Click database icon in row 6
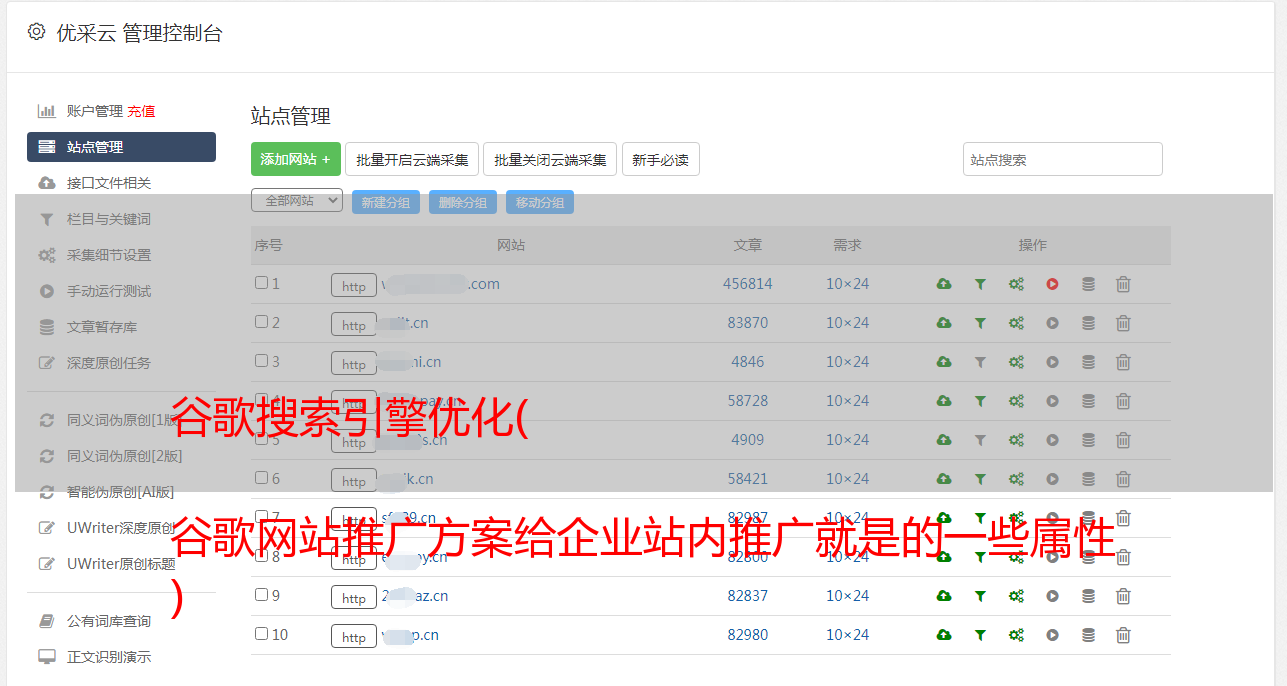The image size is (1287, 686). click(1088, 479)
